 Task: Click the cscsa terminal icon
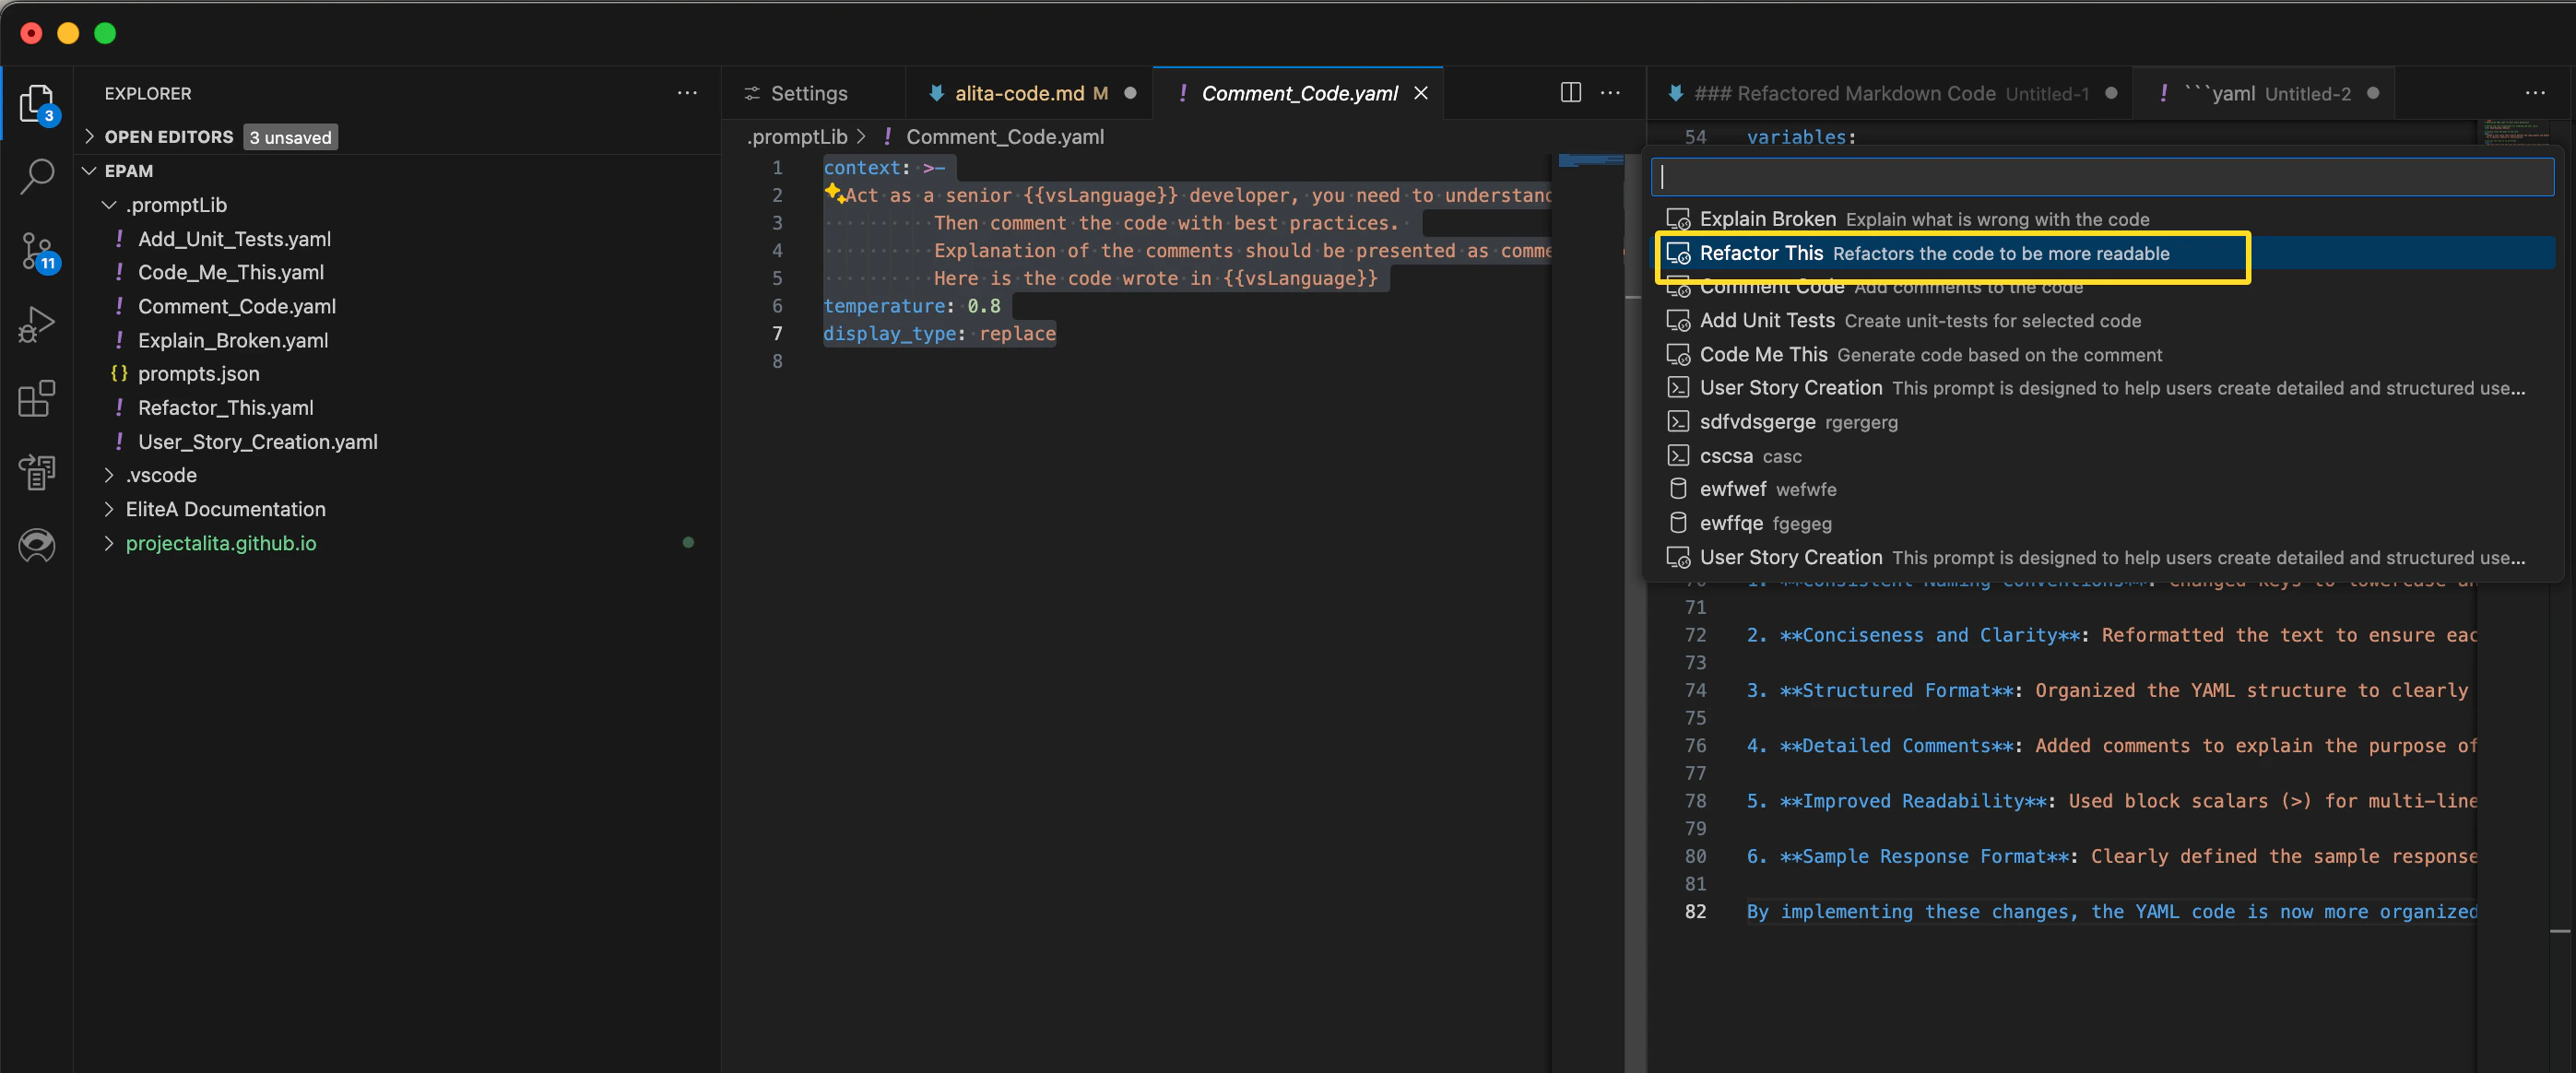1678,456
